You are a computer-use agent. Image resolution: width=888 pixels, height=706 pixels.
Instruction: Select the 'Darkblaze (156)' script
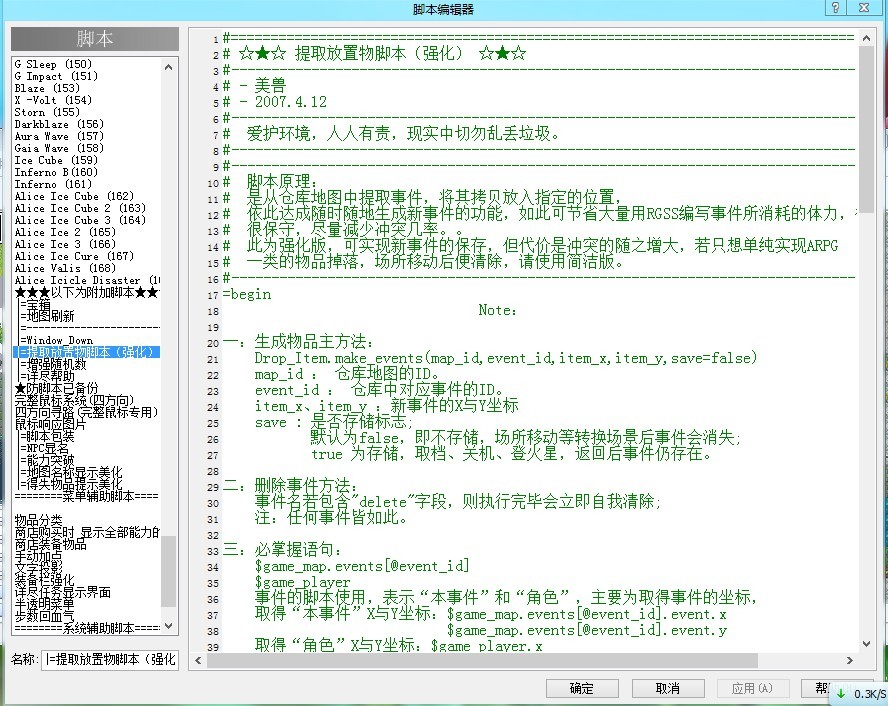[x=59, y=124]
